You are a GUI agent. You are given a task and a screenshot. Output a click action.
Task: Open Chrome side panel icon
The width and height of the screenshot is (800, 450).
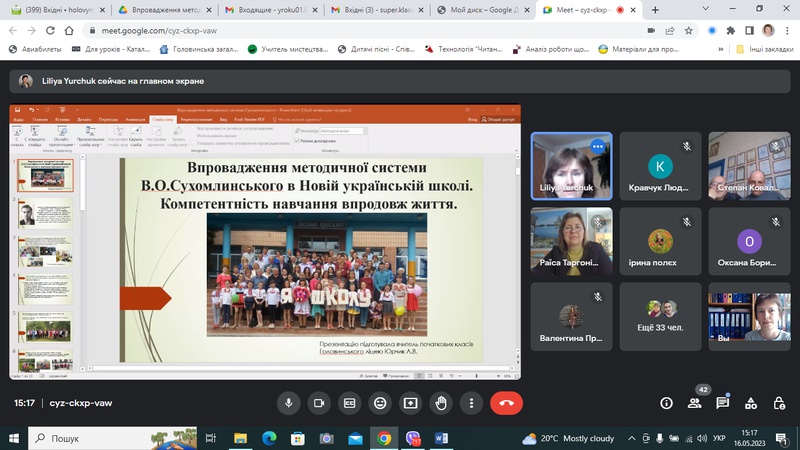(749, 31)
